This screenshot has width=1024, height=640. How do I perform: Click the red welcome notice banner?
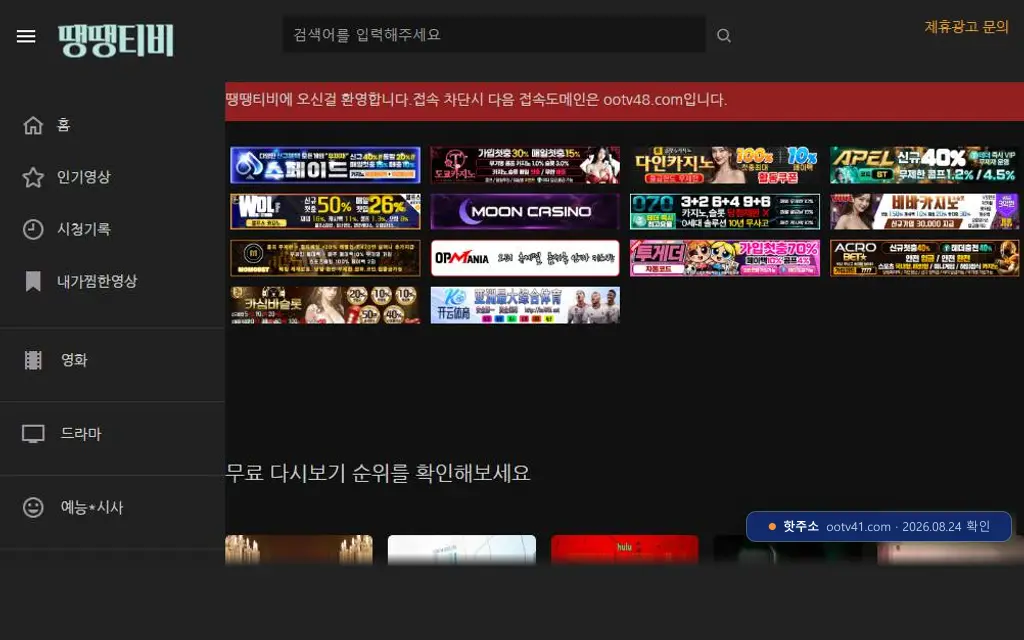tap(624, 101)
